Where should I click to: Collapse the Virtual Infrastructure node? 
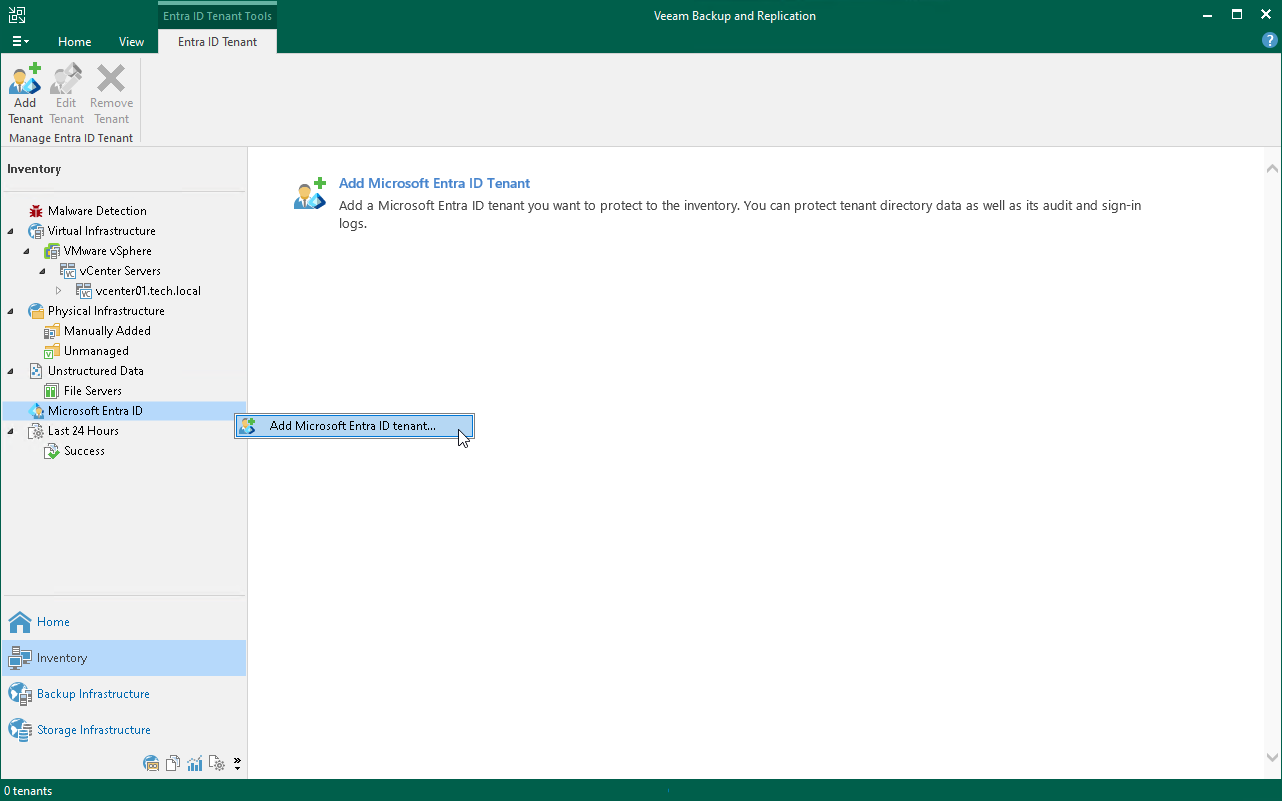(x=11, y=231)
